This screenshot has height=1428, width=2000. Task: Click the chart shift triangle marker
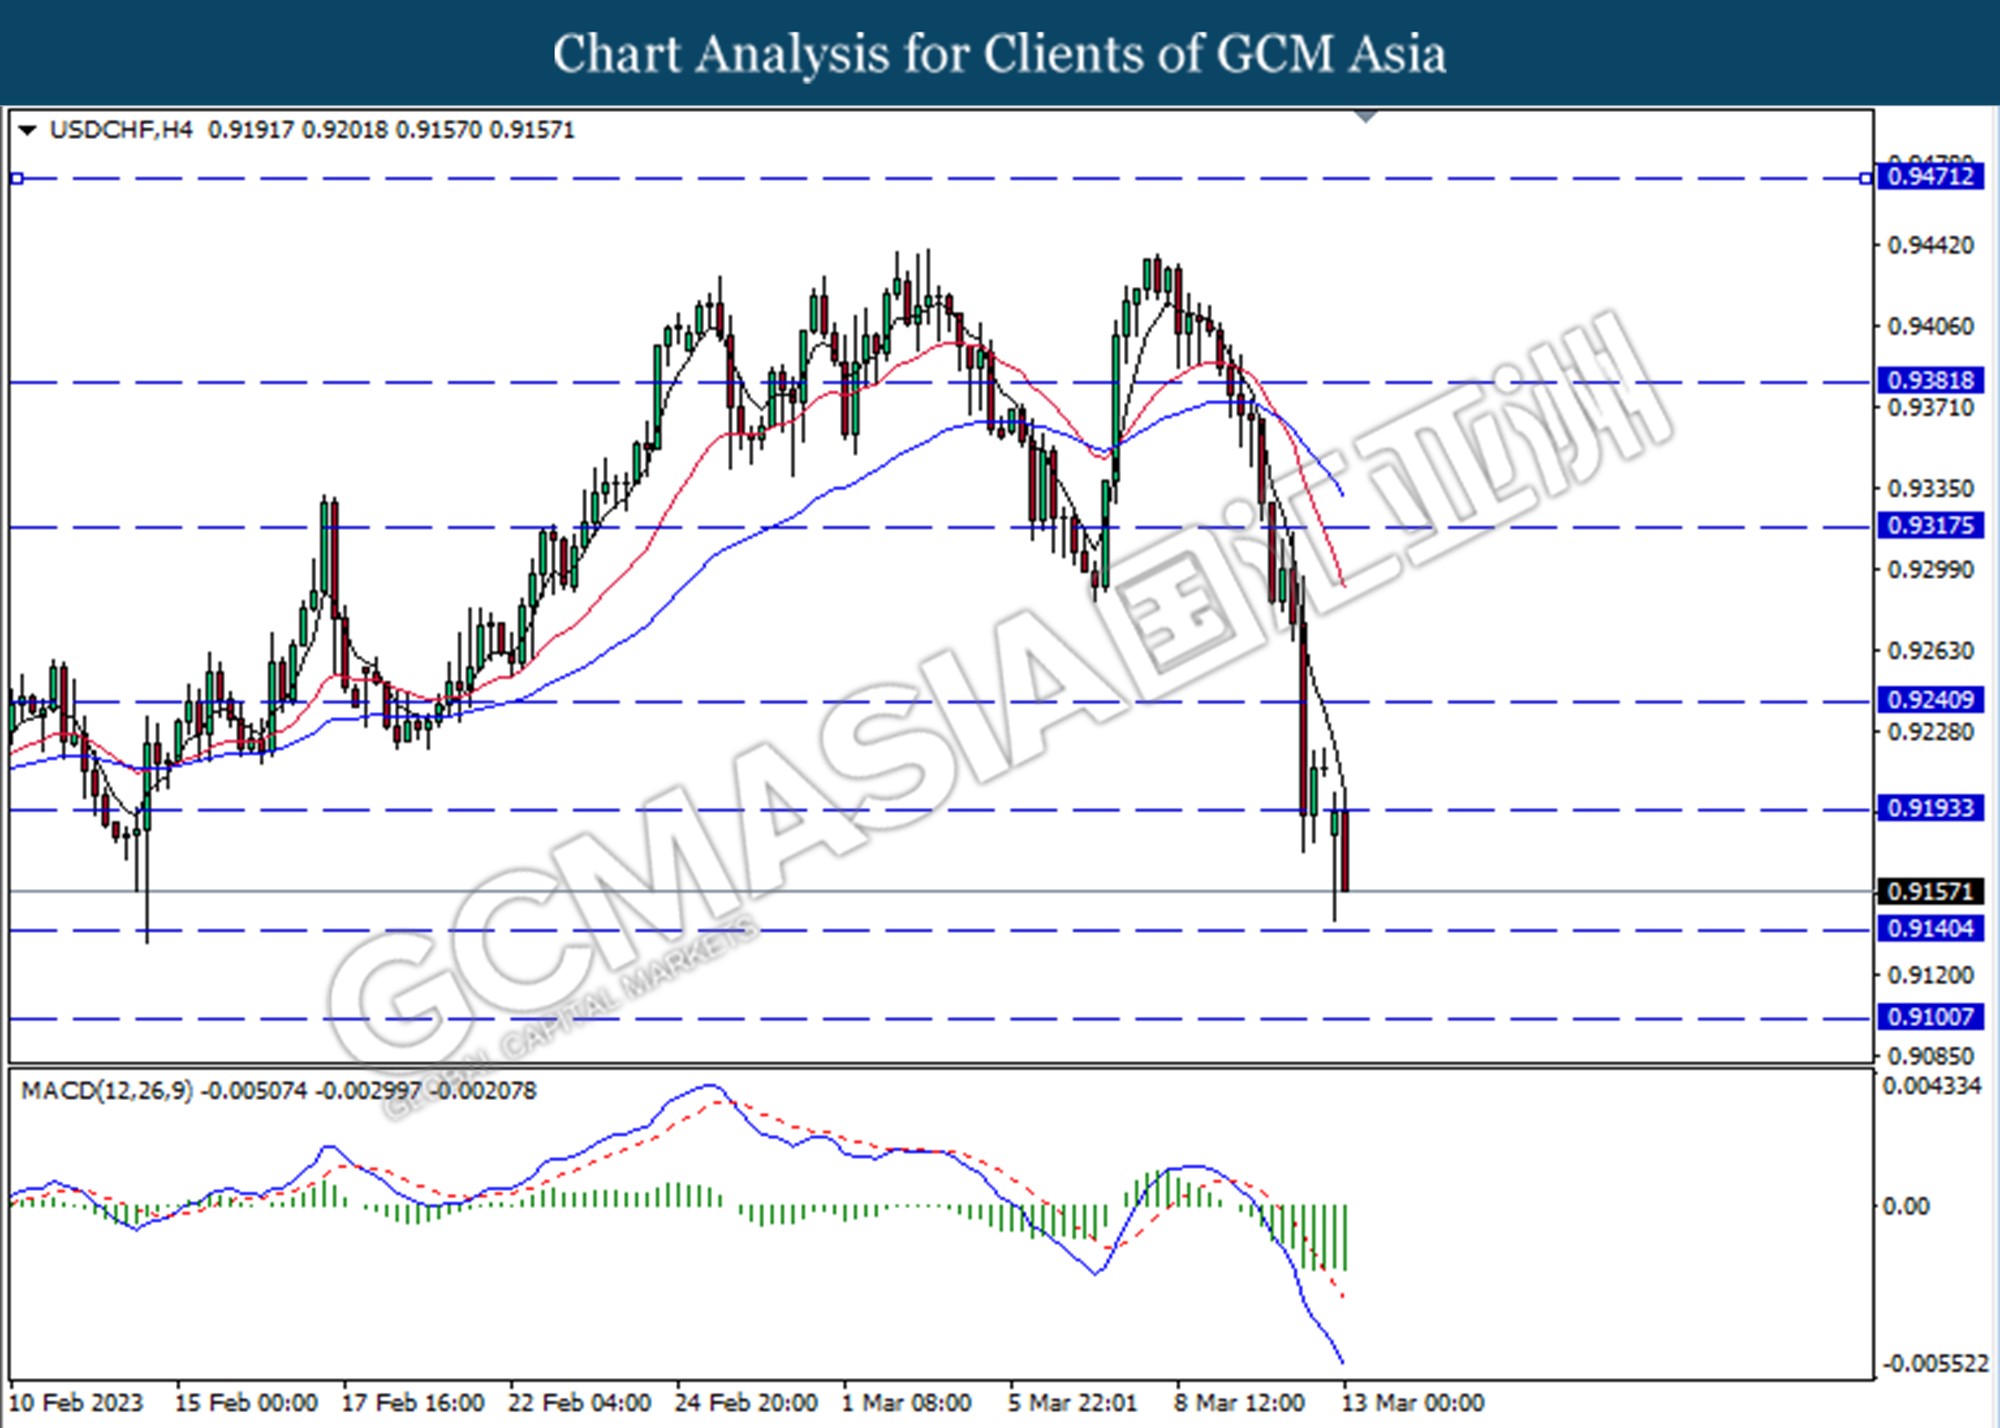[1366, 117]
